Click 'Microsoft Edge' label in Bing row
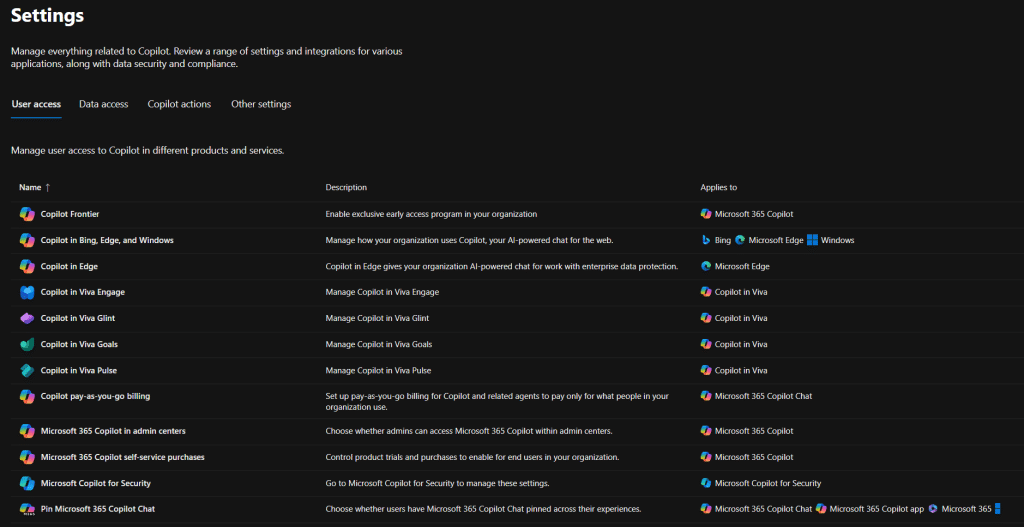1024x527 pixels. [776, 240]
